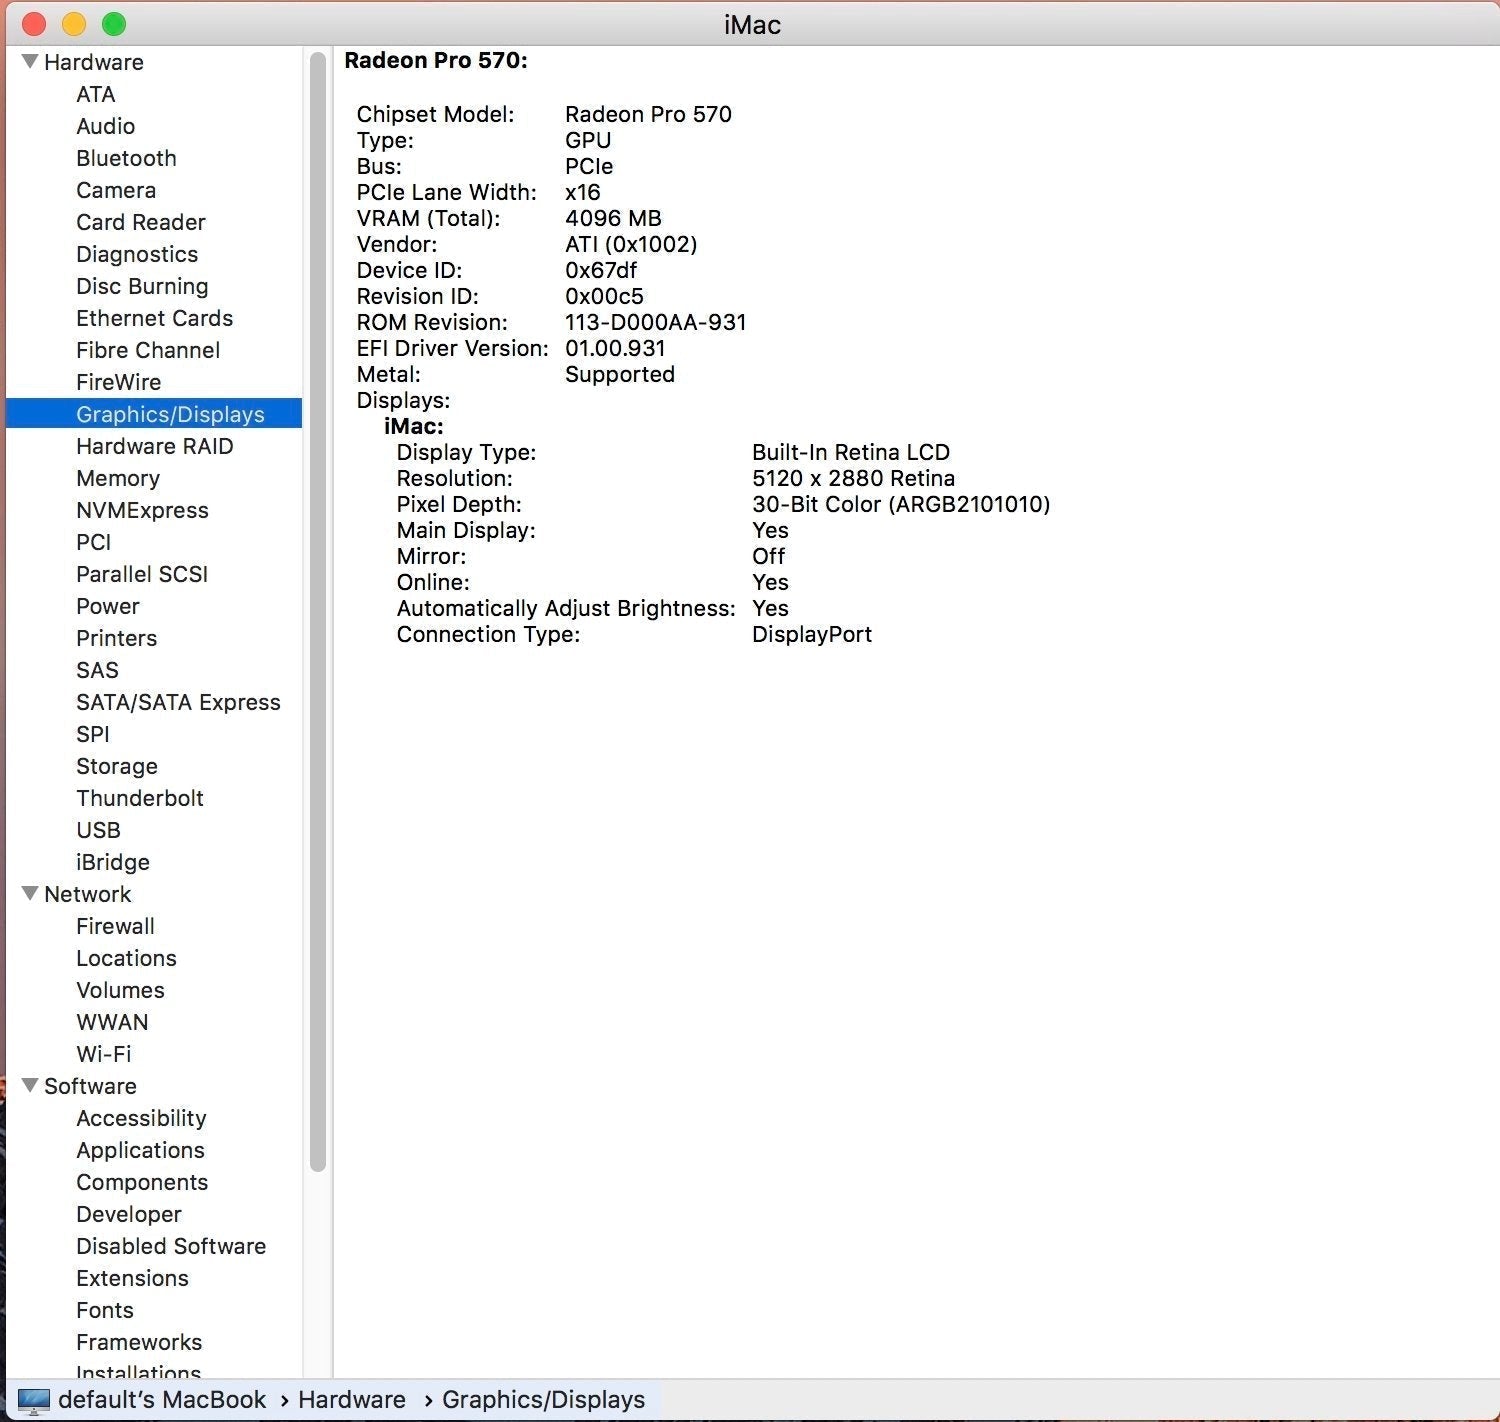Screen dimensions: 1500x1422
Task: Select Bluetooth in the sidebar
Action: 126,158
